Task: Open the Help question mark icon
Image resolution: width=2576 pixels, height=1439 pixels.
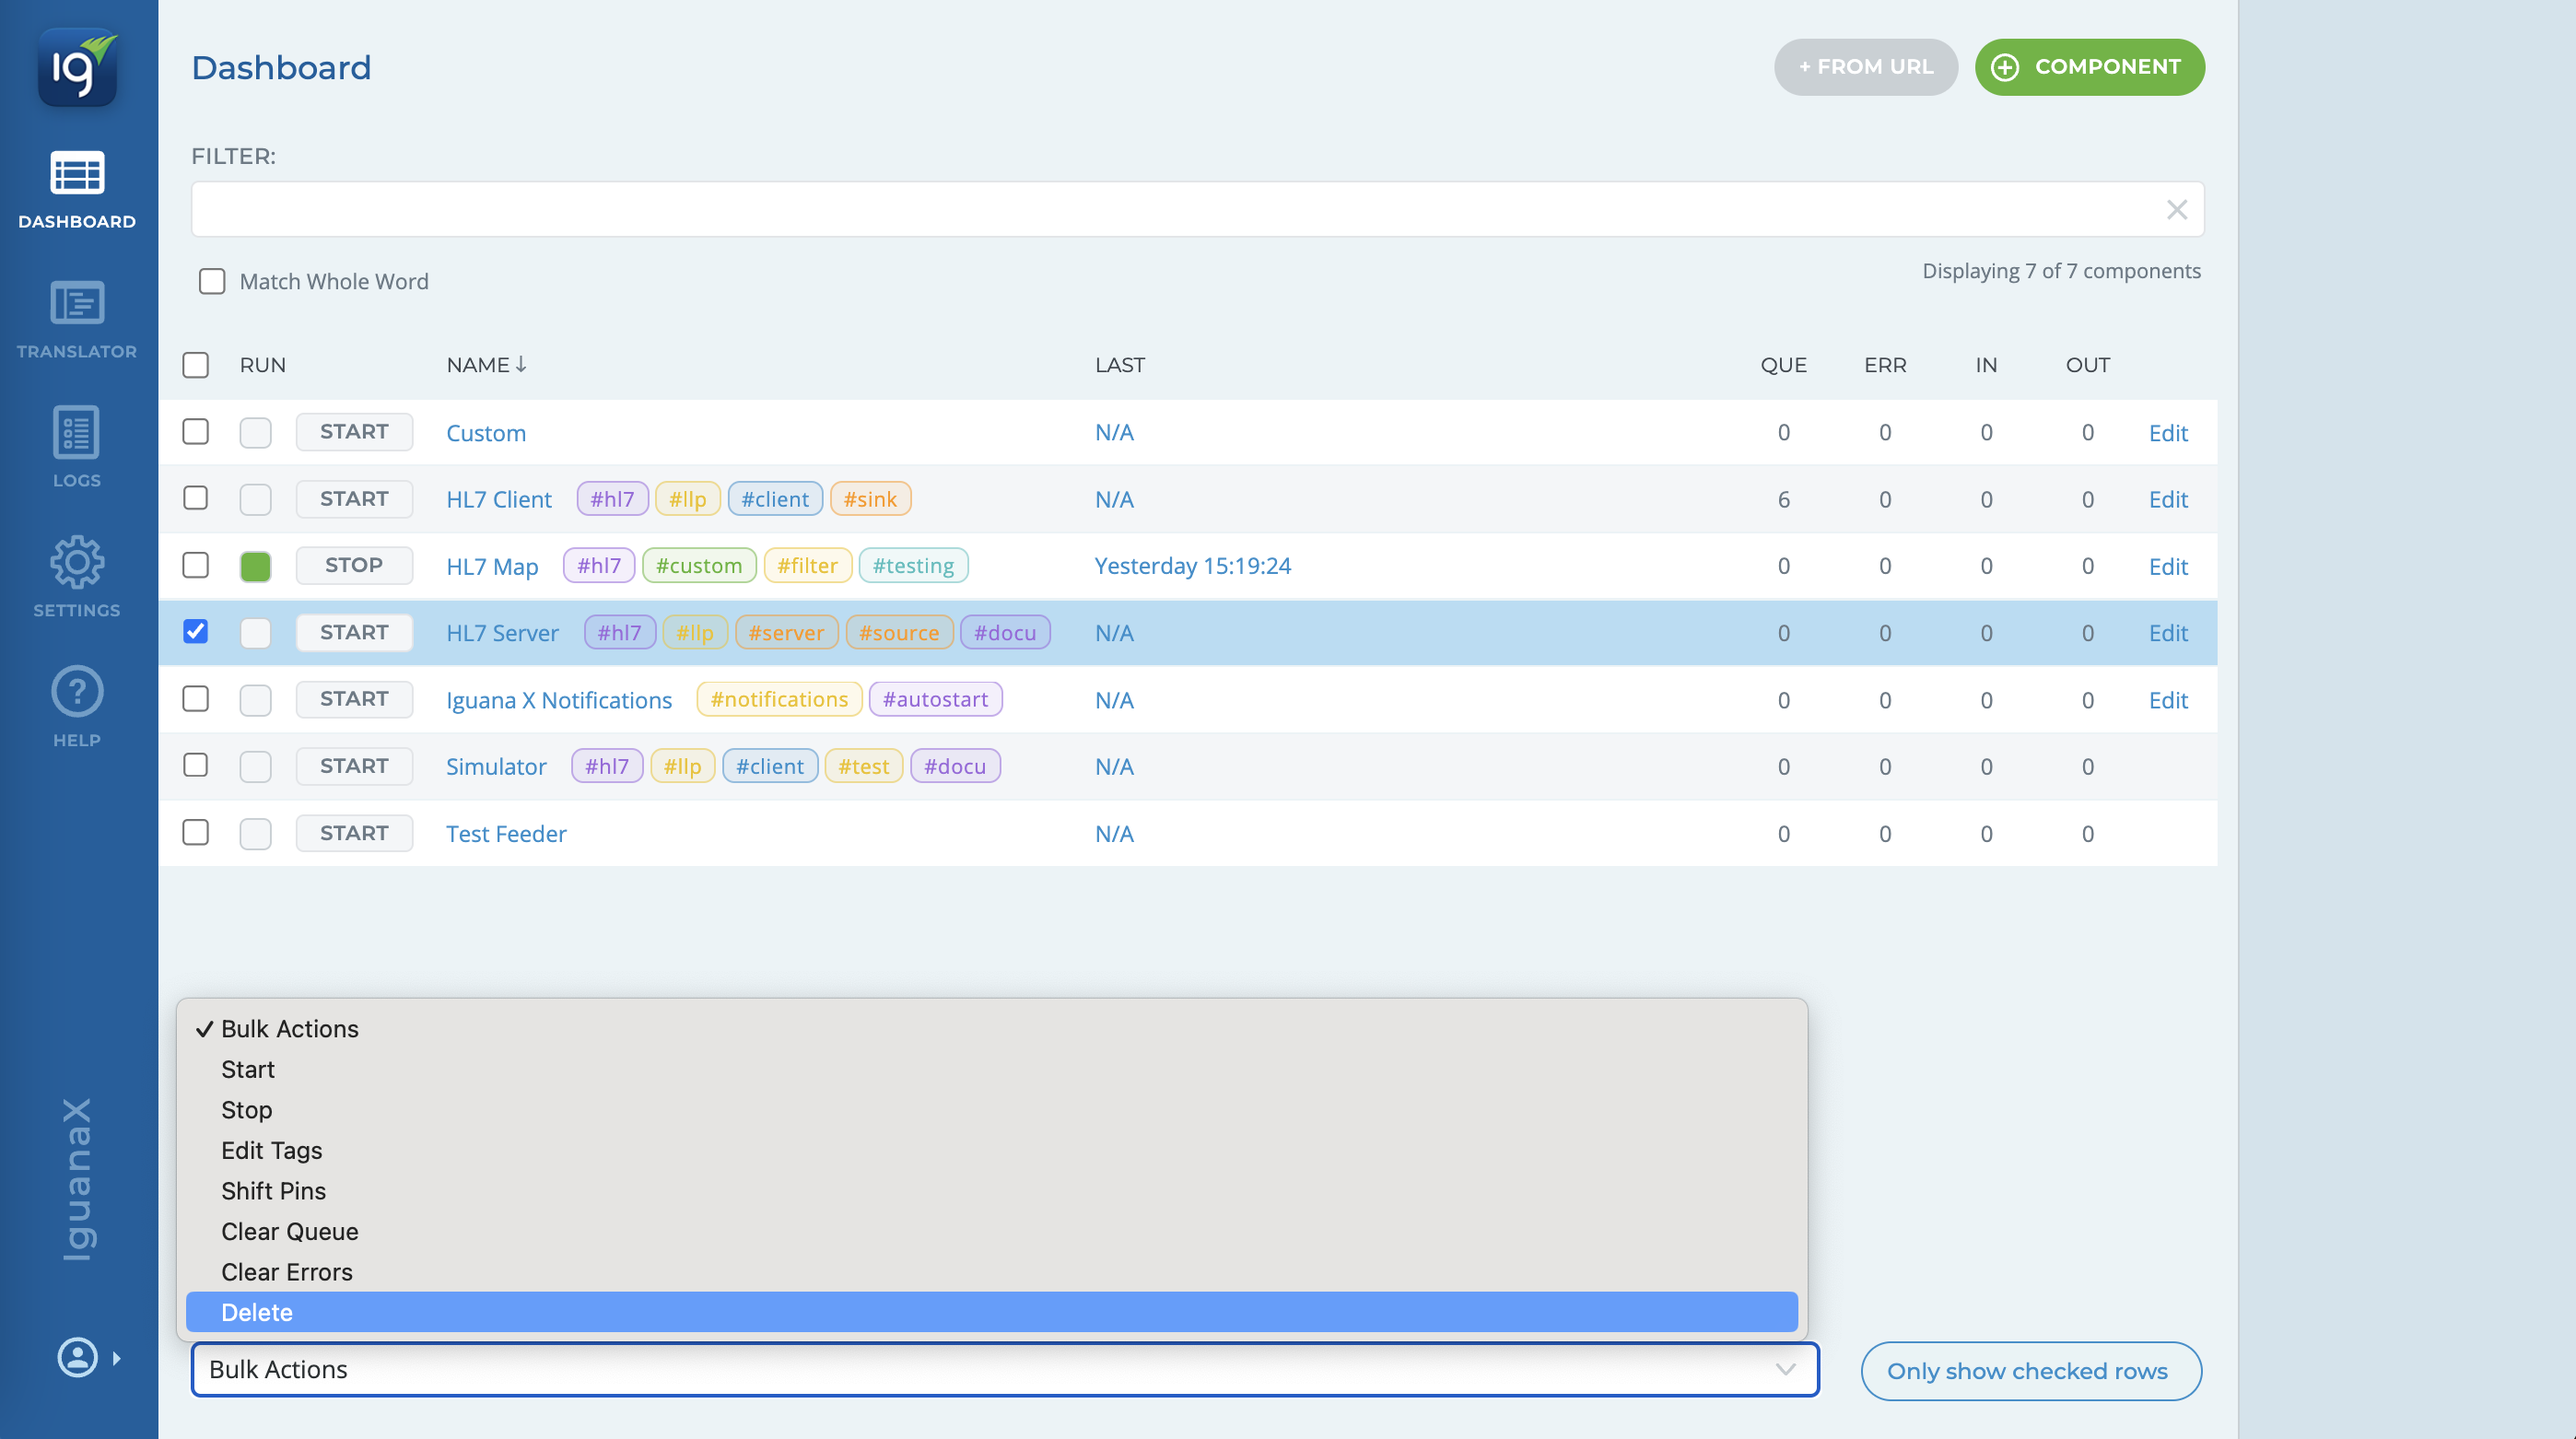Action: 77,692
